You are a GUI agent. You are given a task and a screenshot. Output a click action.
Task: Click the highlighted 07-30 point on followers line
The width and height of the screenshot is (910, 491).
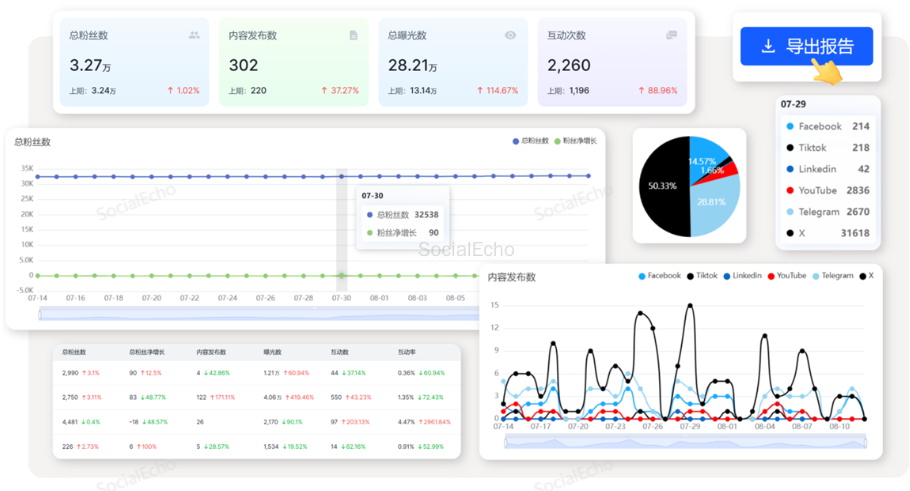(341, 176)
